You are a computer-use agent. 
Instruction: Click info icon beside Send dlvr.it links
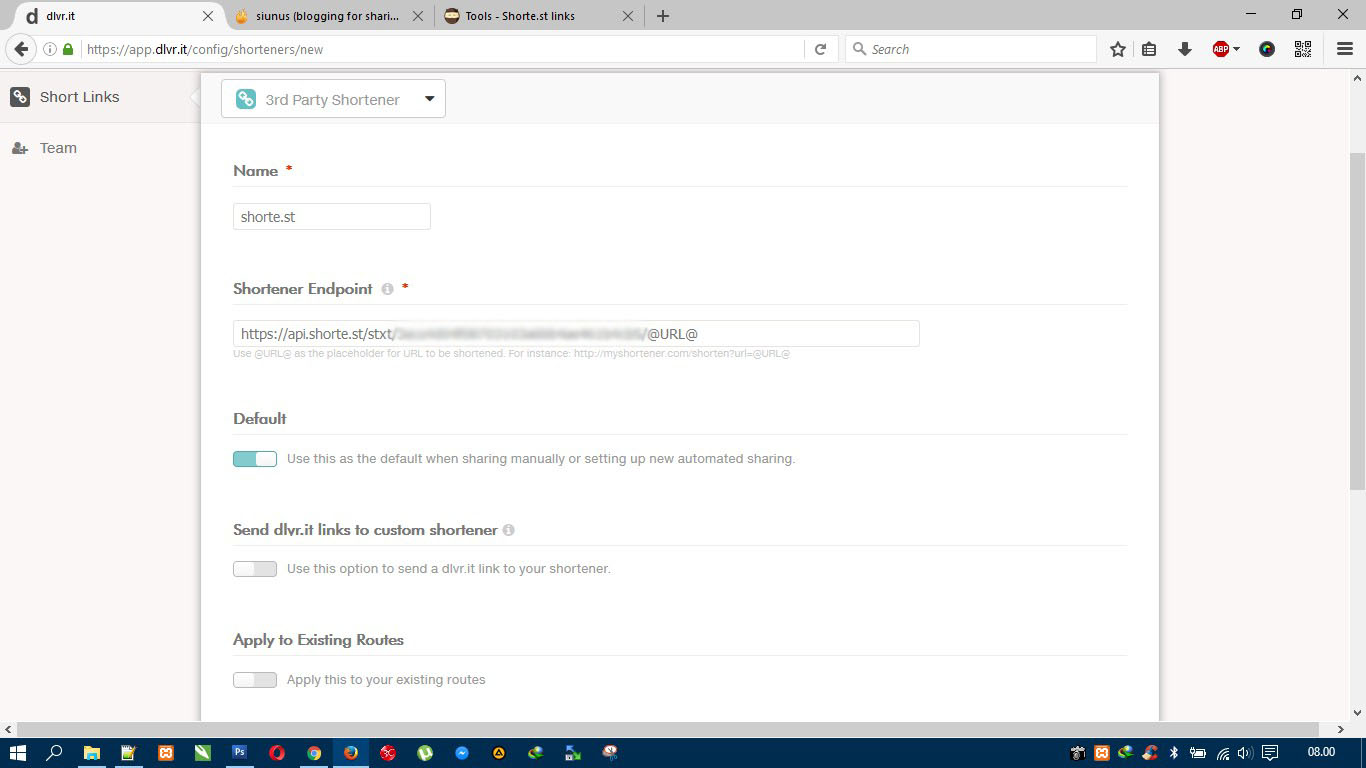click(509, 530)
